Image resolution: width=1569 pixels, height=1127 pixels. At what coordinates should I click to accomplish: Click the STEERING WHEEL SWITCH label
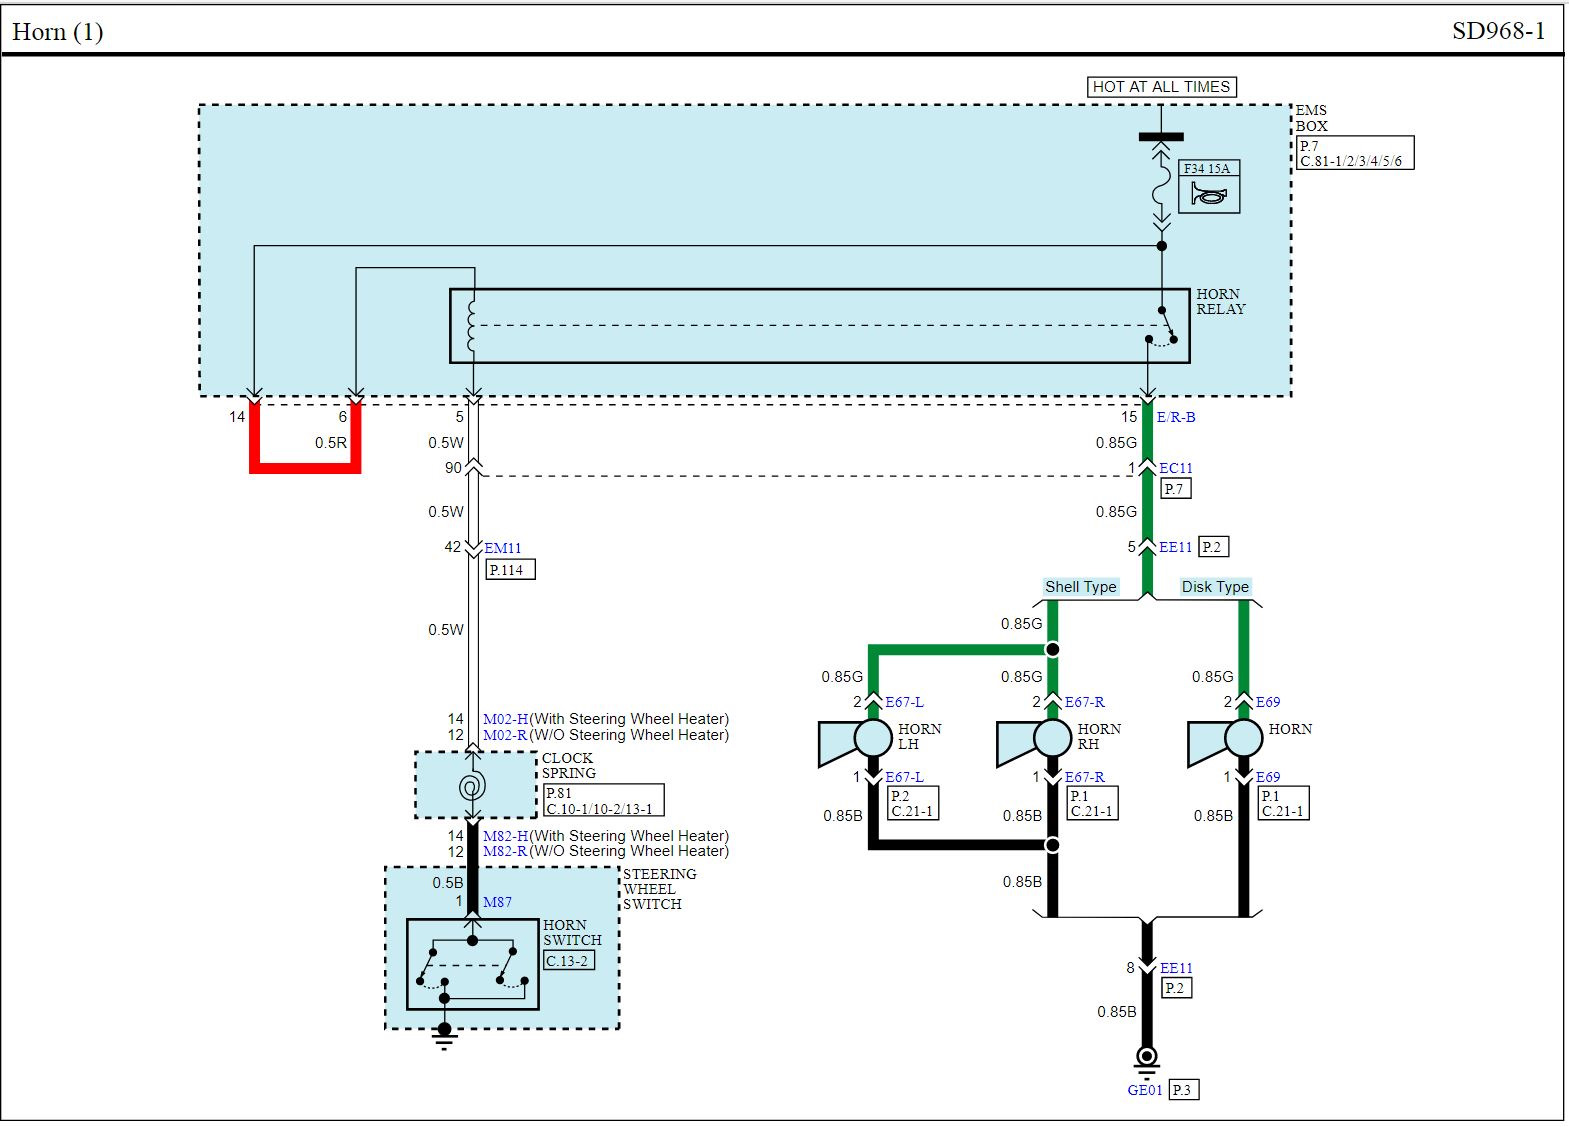tap(660, 889)
